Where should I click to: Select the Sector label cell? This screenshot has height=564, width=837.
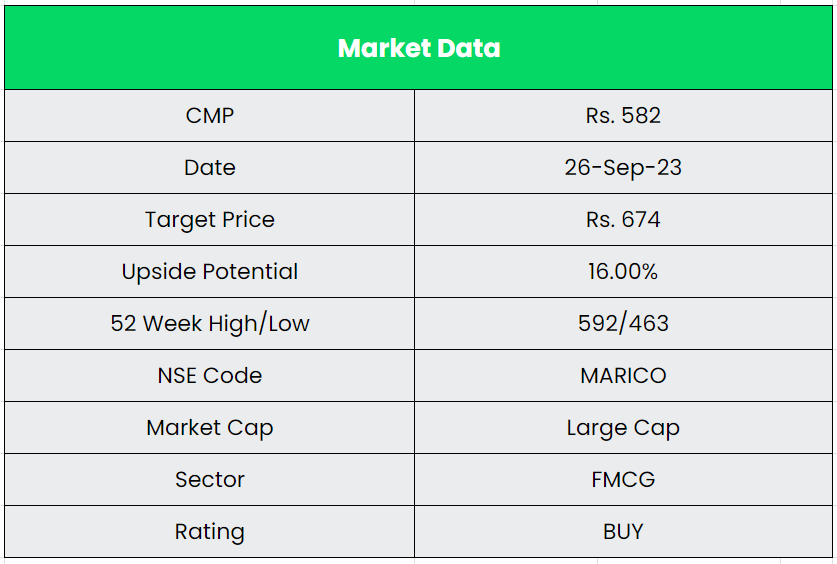pyautogui.click(x=210, y=480)
